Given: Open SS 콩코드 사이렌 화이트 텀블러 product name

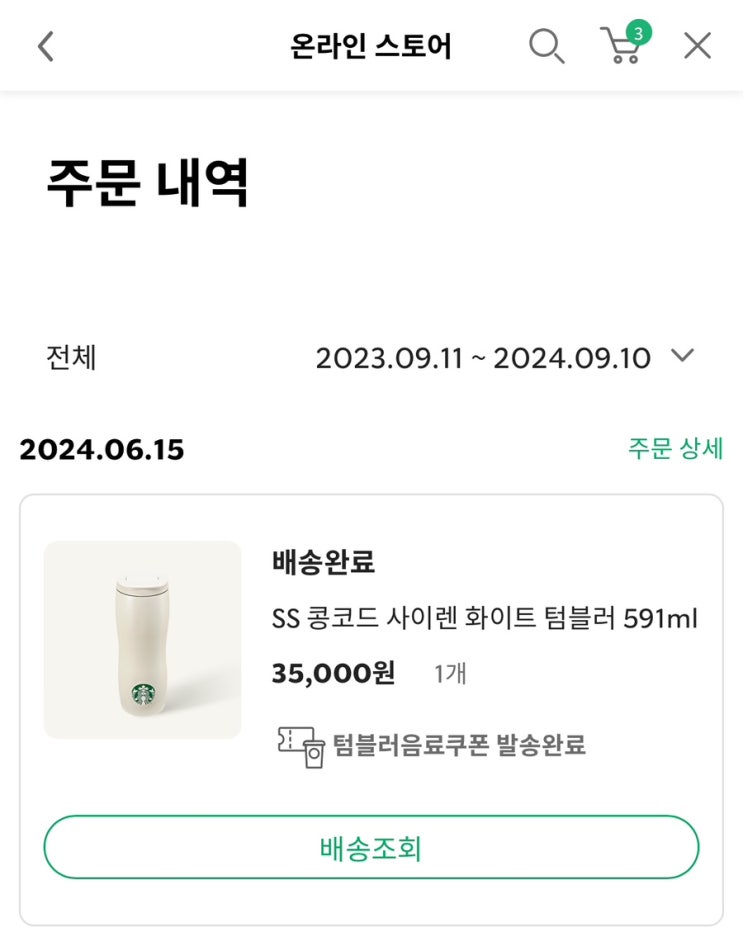Looking at the screenshot, I should click(485, 620).
